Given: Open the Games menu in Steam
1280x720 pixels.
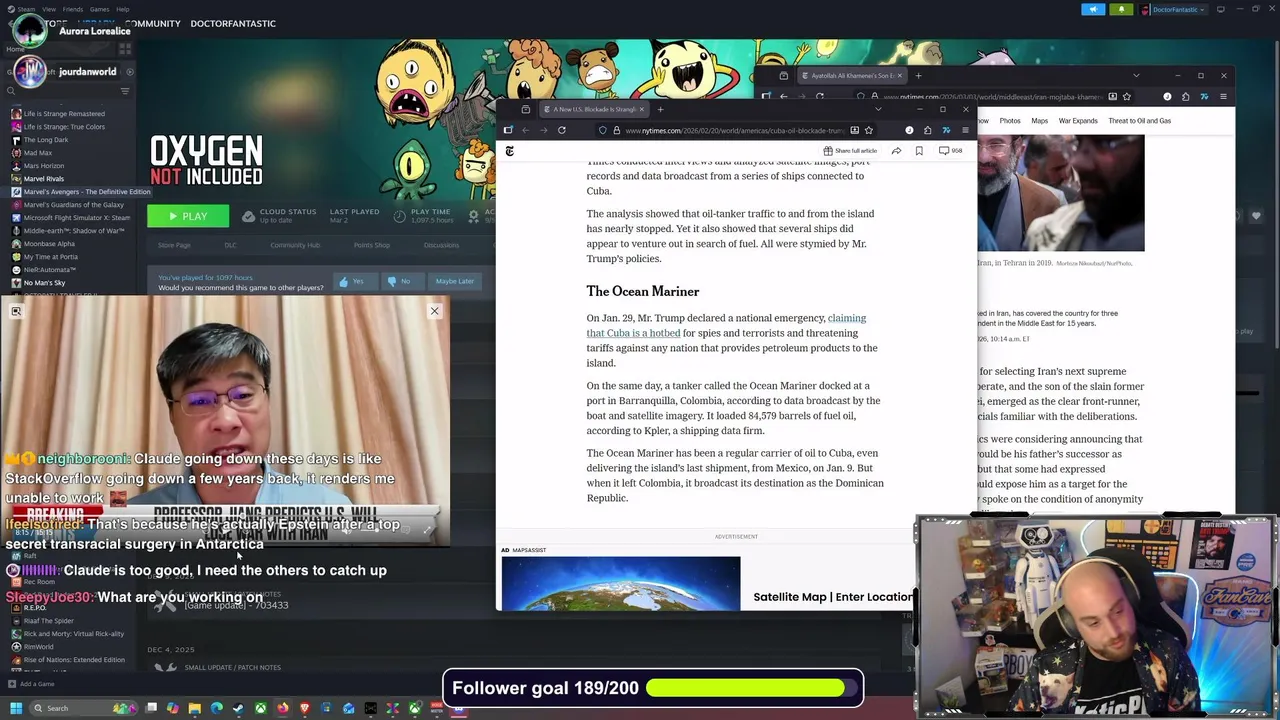Looking at the screenshot, I should (99, 9).
